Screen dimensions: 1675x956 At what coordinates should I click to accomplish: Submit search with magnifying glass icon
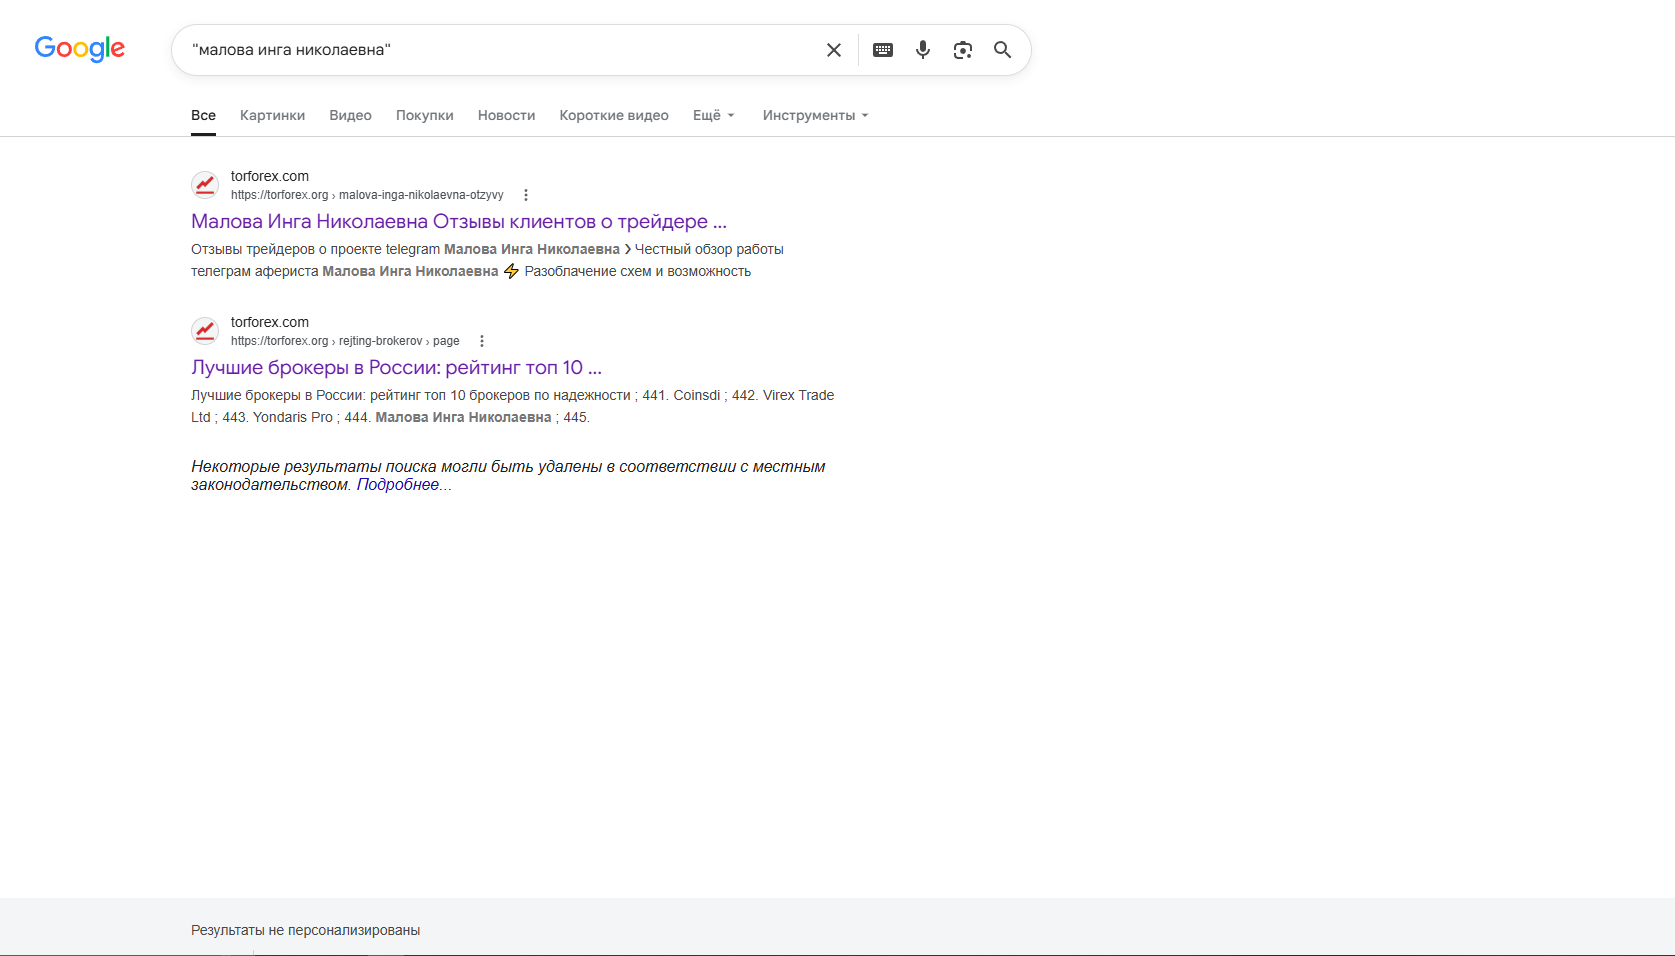point(1002,50)
